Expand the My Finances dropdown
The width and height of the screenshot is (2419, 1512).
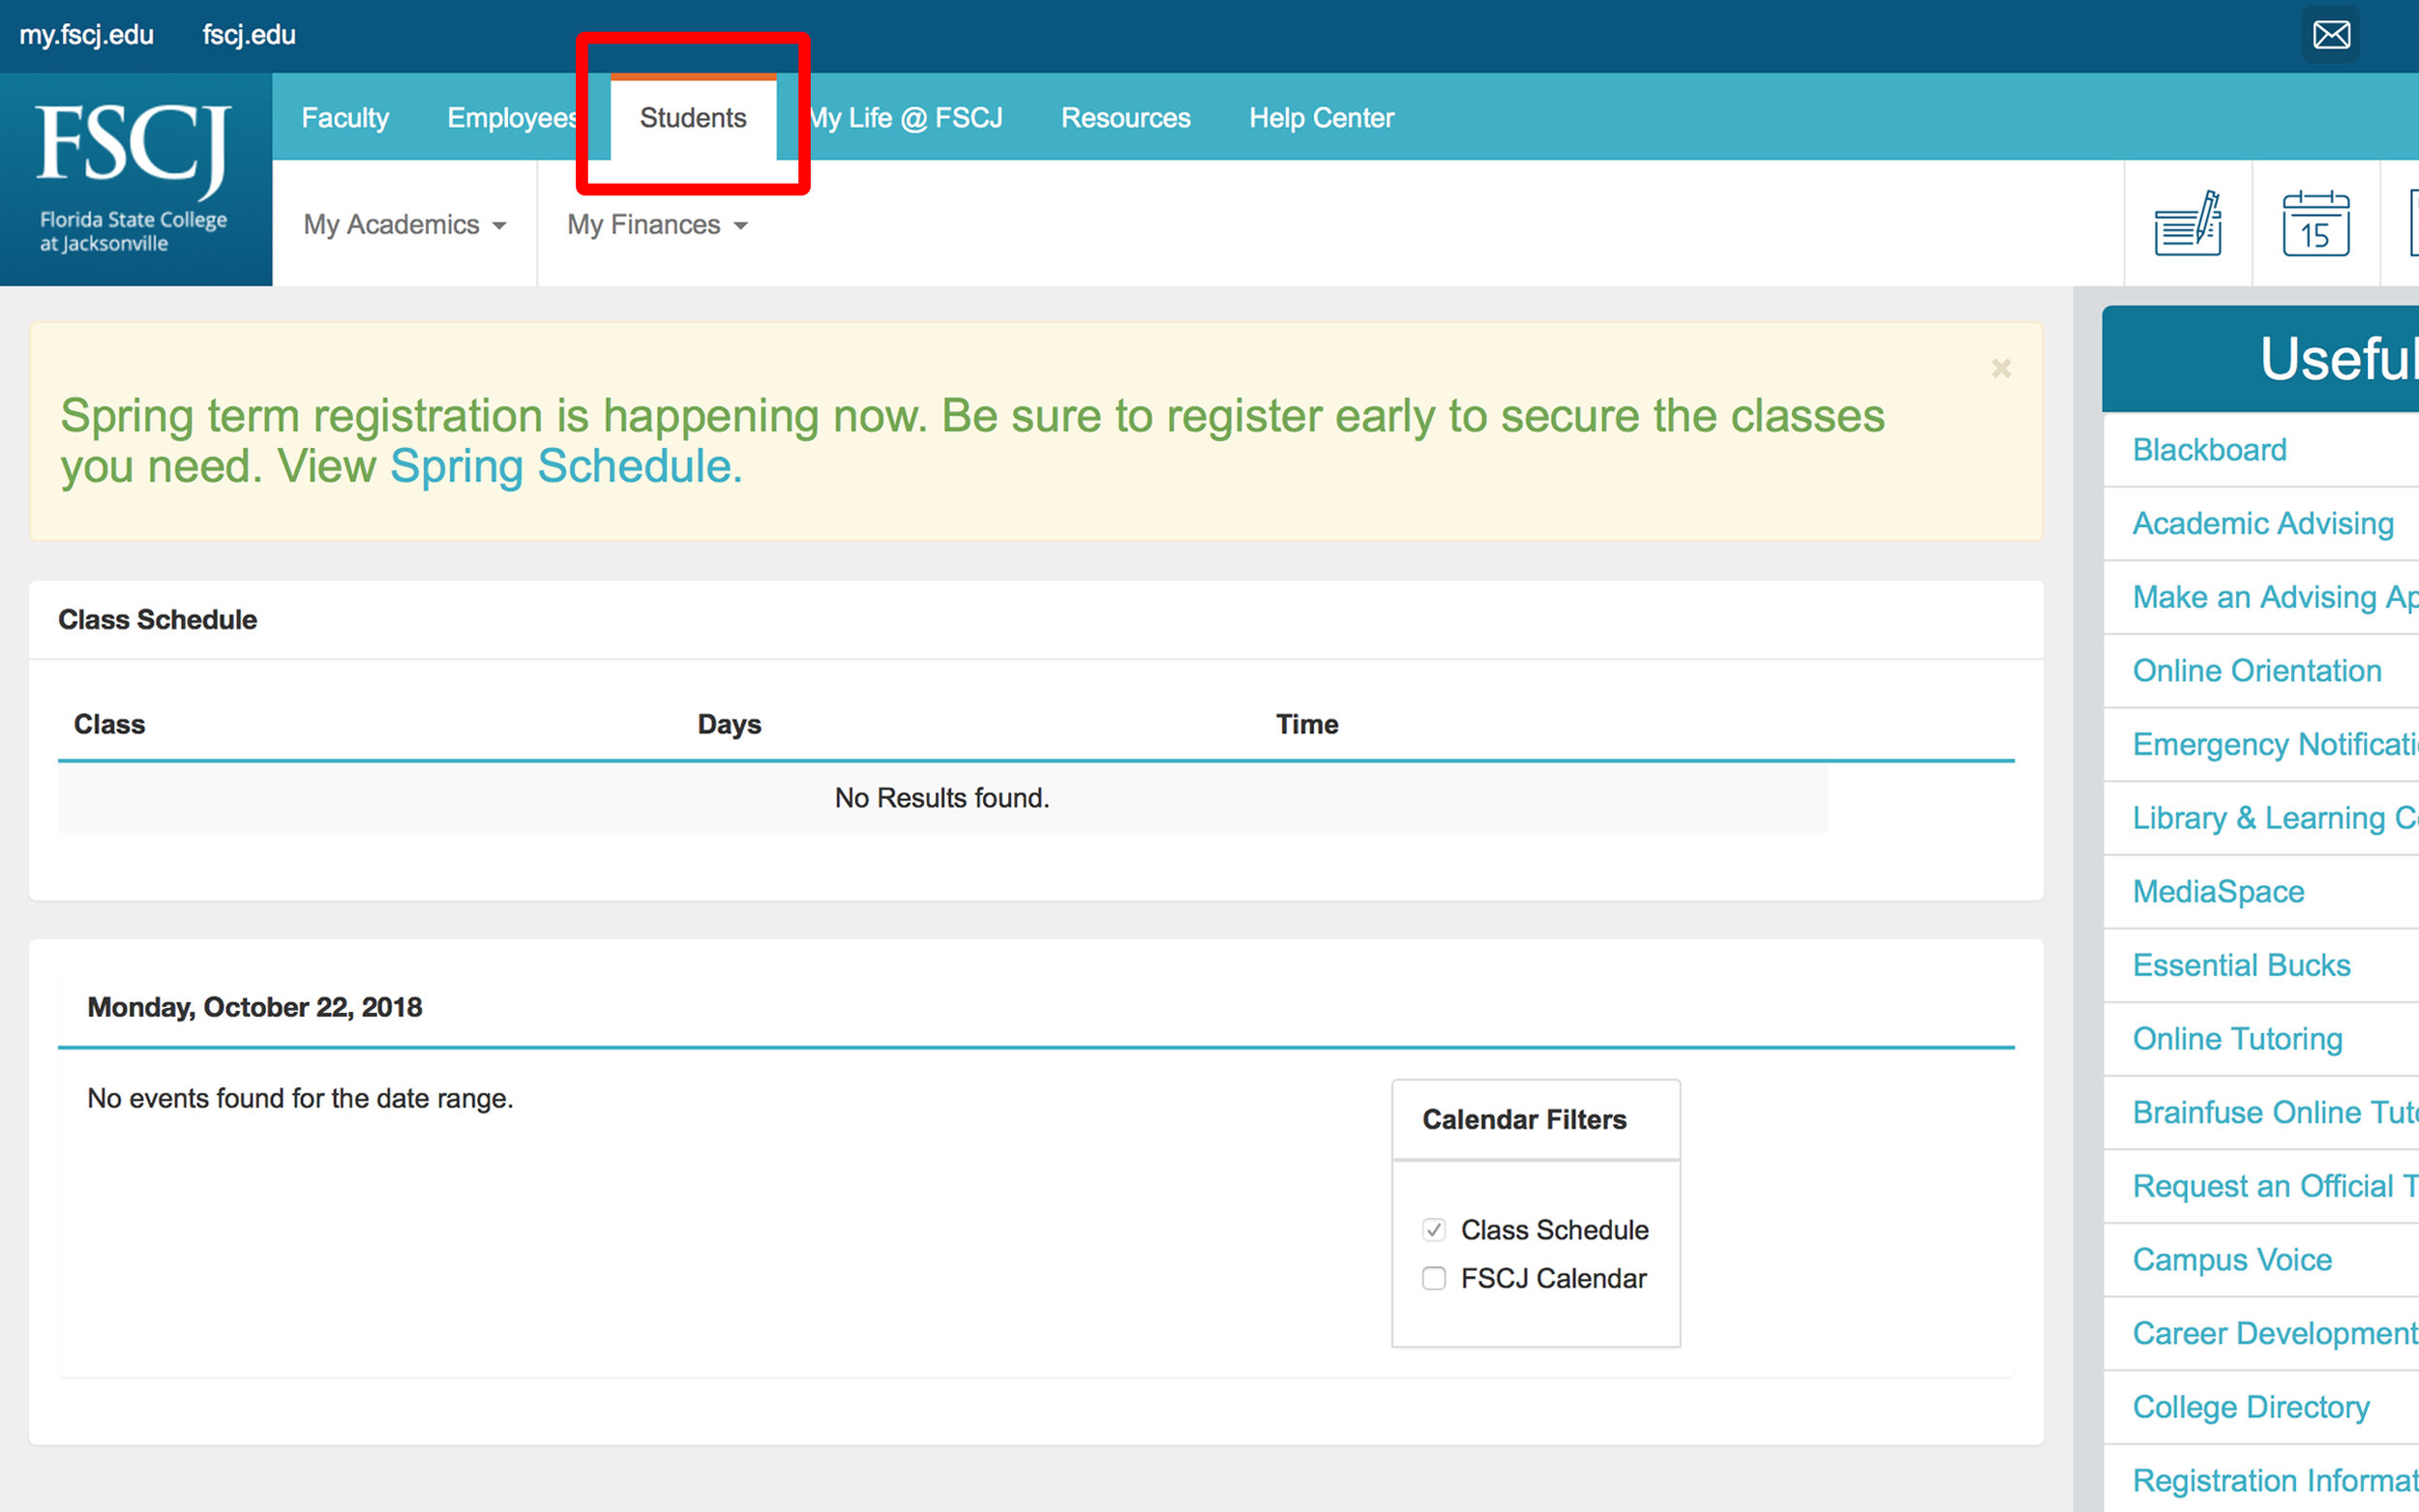[x=657, y=224]
